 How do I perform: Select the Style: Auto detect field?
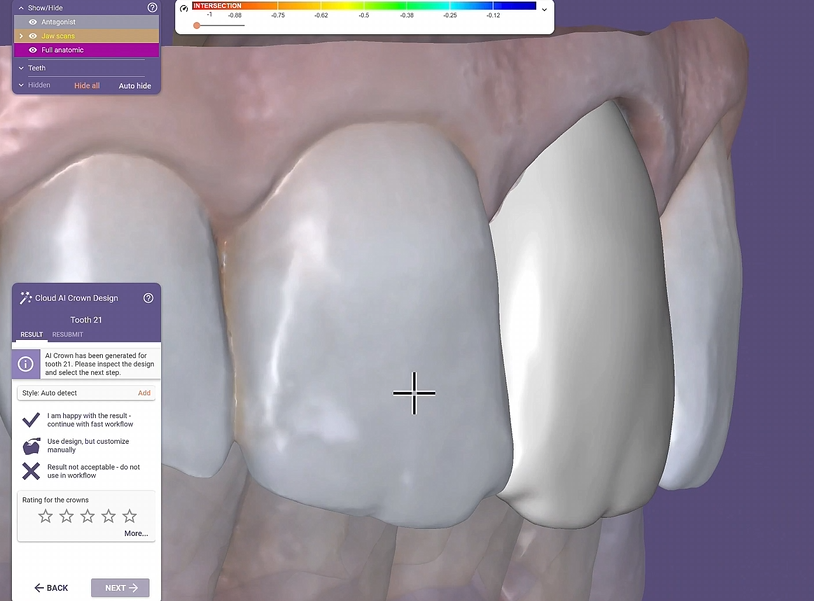(86, 393)
